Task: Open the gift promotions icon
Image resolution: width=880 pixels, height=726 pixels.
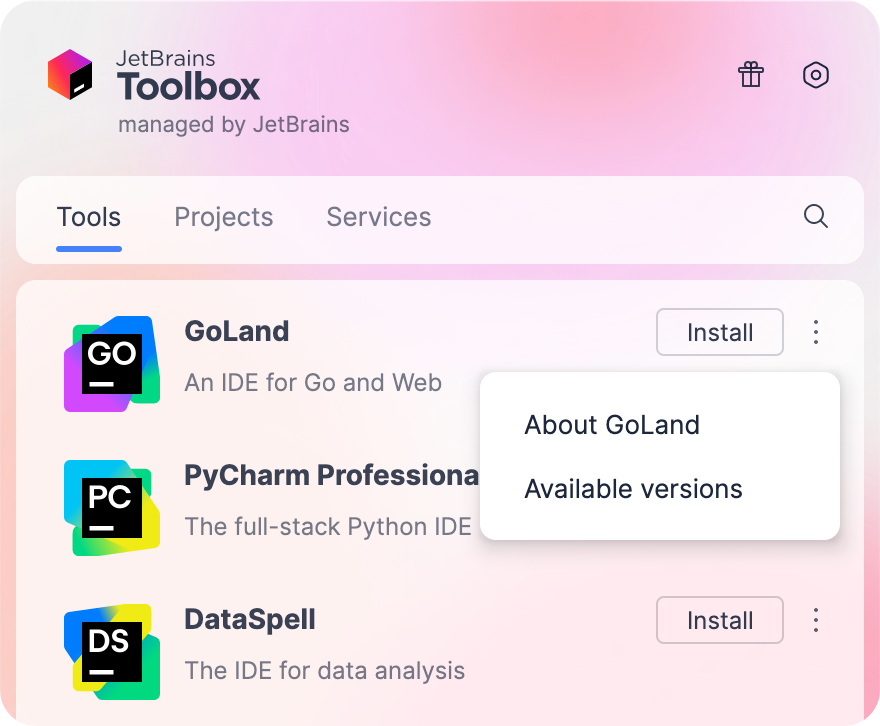Action: click(751, 75)
